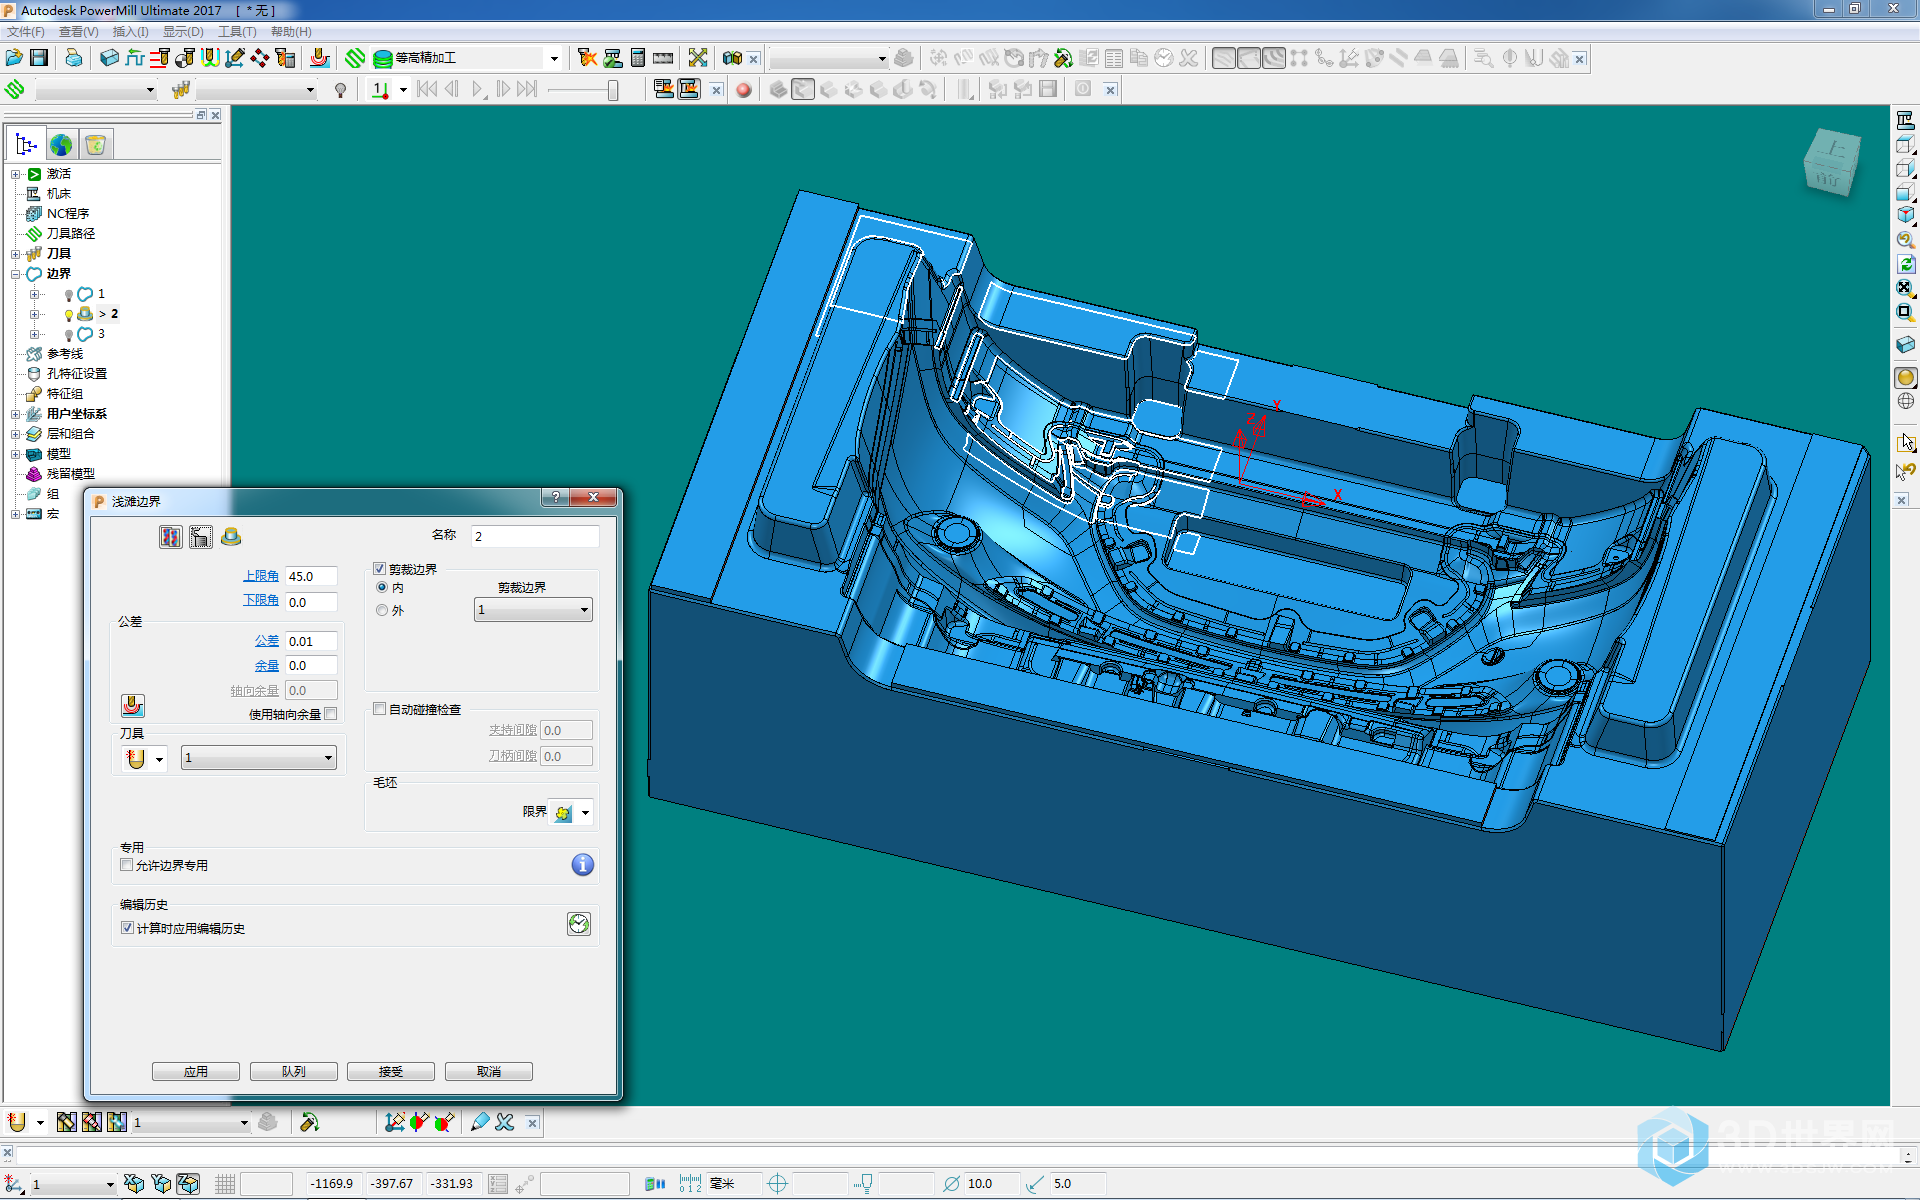Click the shaded model cube icon on right
Viewport: 1920px width, 1200px height.
[1905, 344]
